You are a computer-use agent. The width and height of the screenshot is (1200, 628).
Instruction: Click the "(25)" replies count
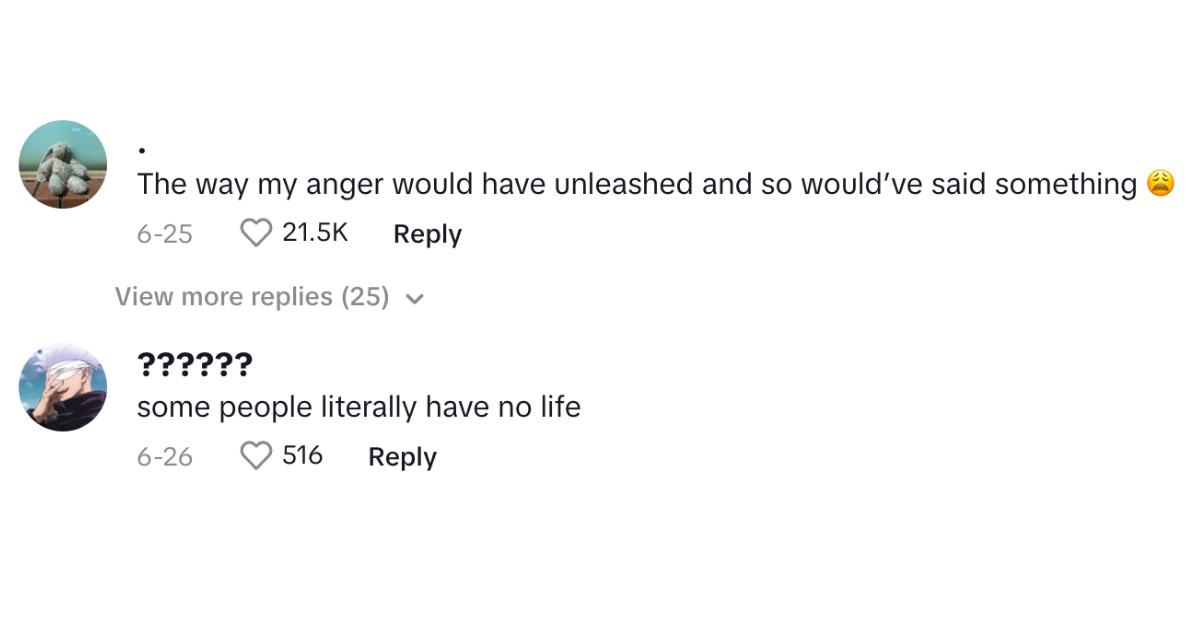click(365, 297)
